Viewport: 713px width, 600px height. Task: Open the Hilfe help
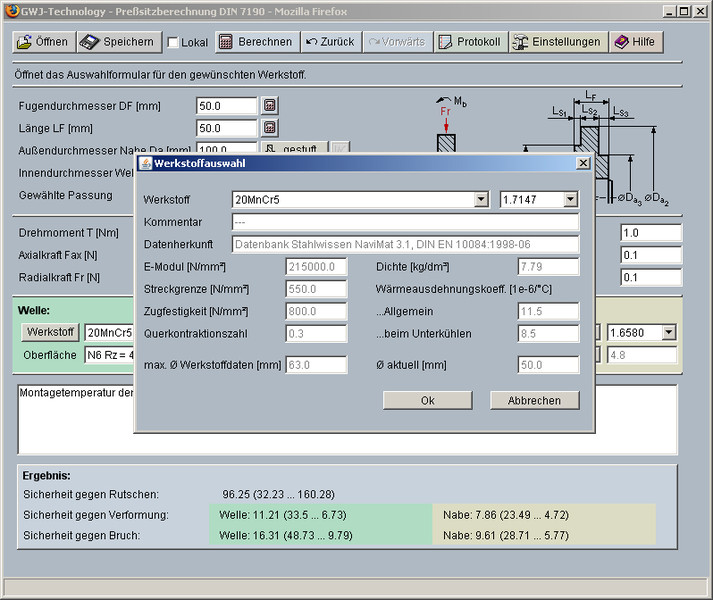[635, 42]
